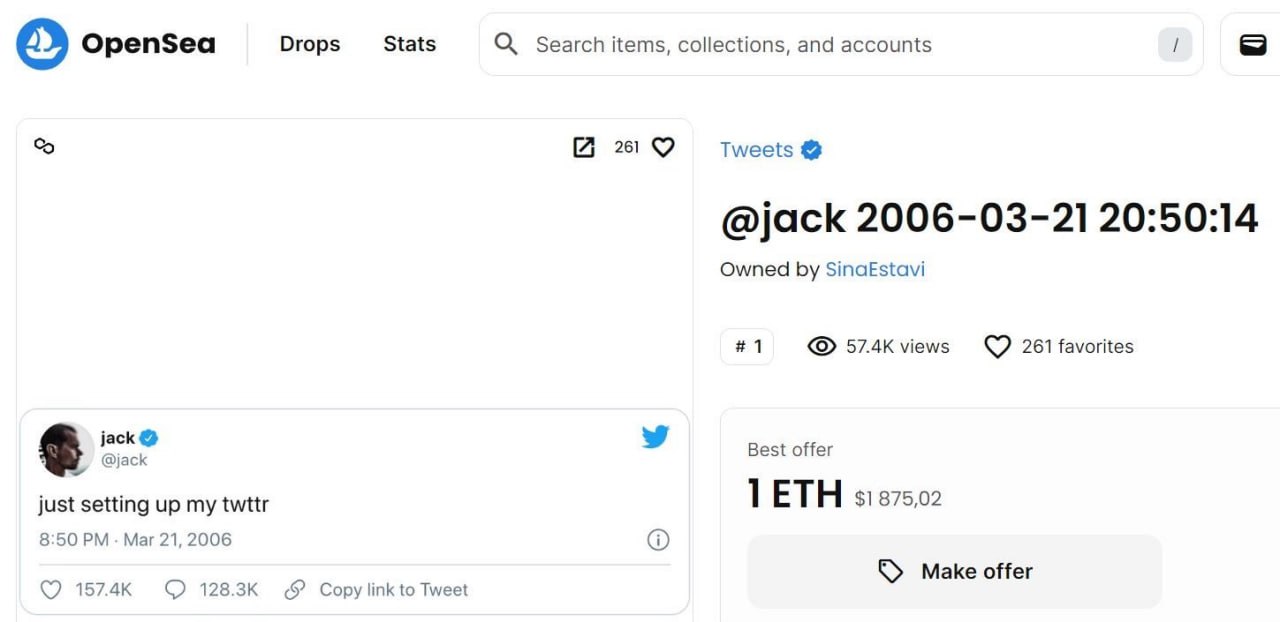Click the tweet reply bubble icon
Image resolution: width=1280 pixels, height=622 pixels.
175,590
